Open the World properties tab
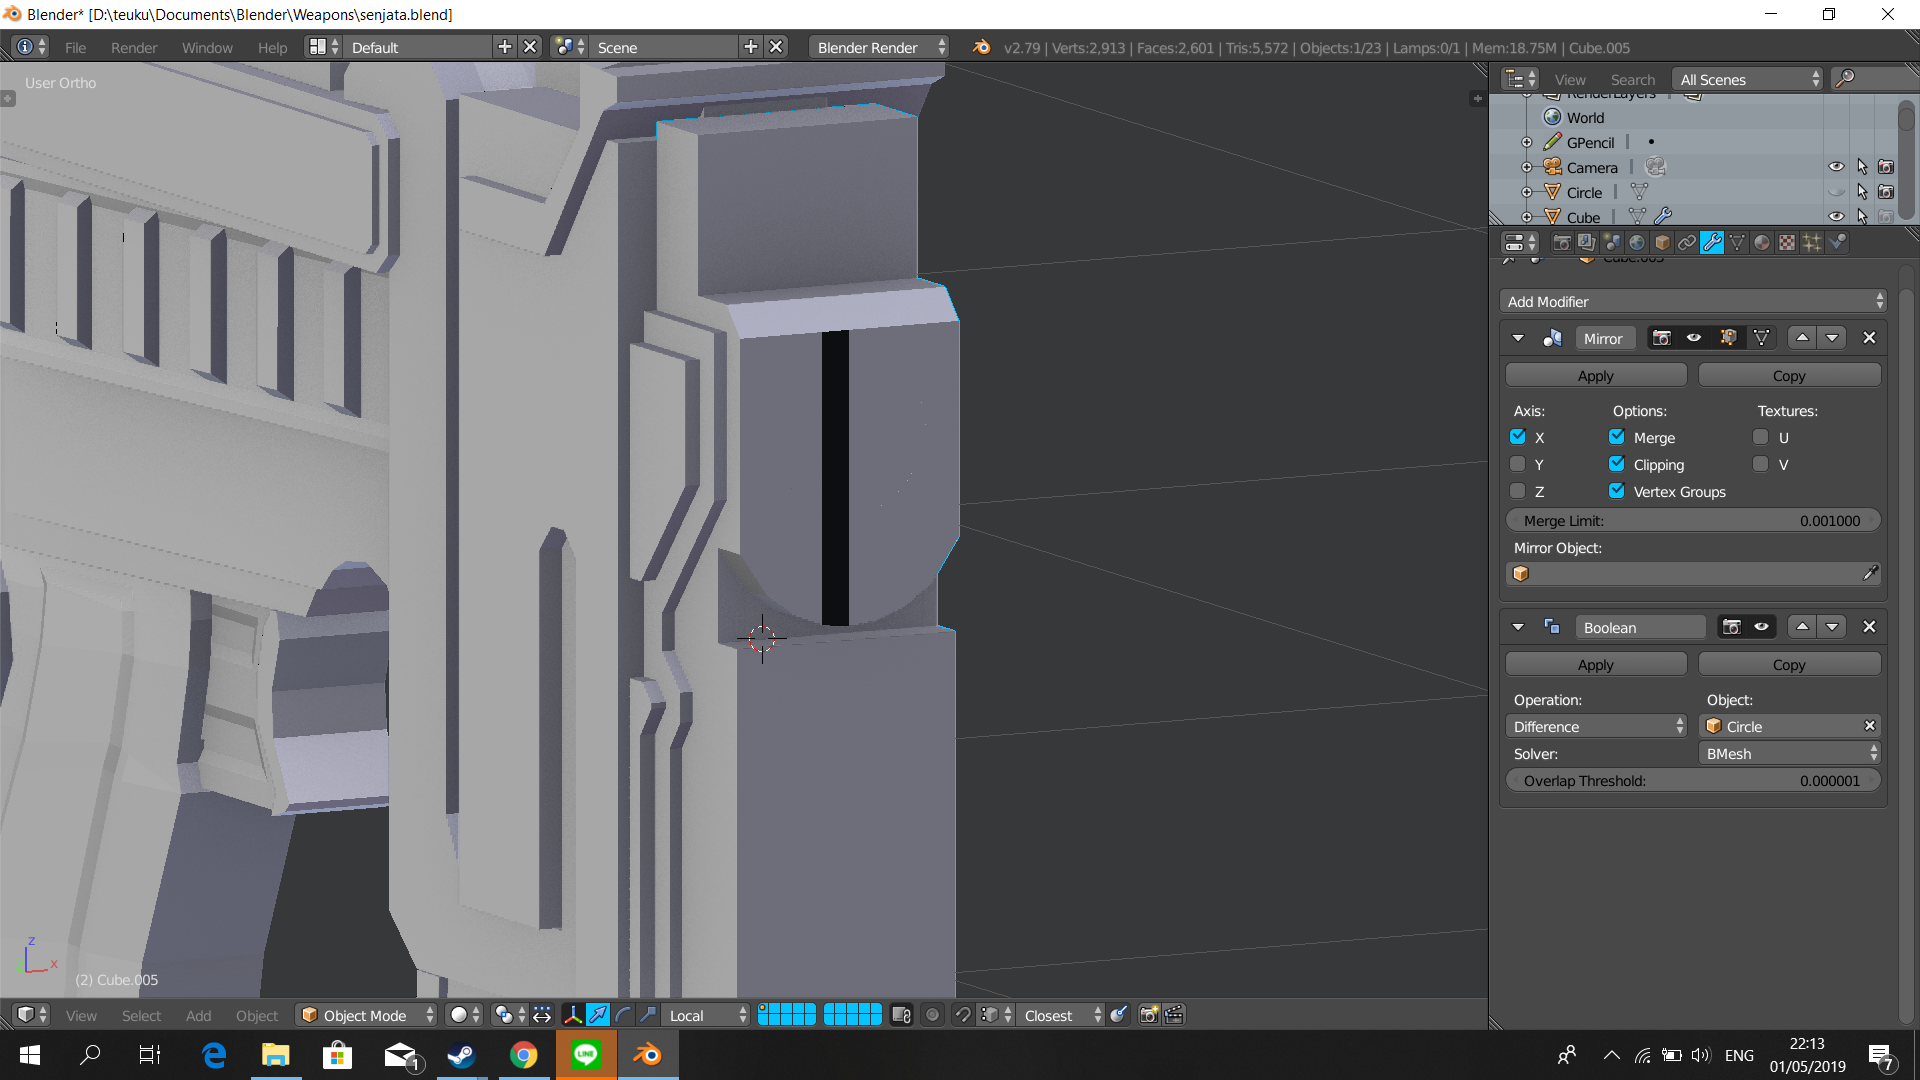 1637,242
